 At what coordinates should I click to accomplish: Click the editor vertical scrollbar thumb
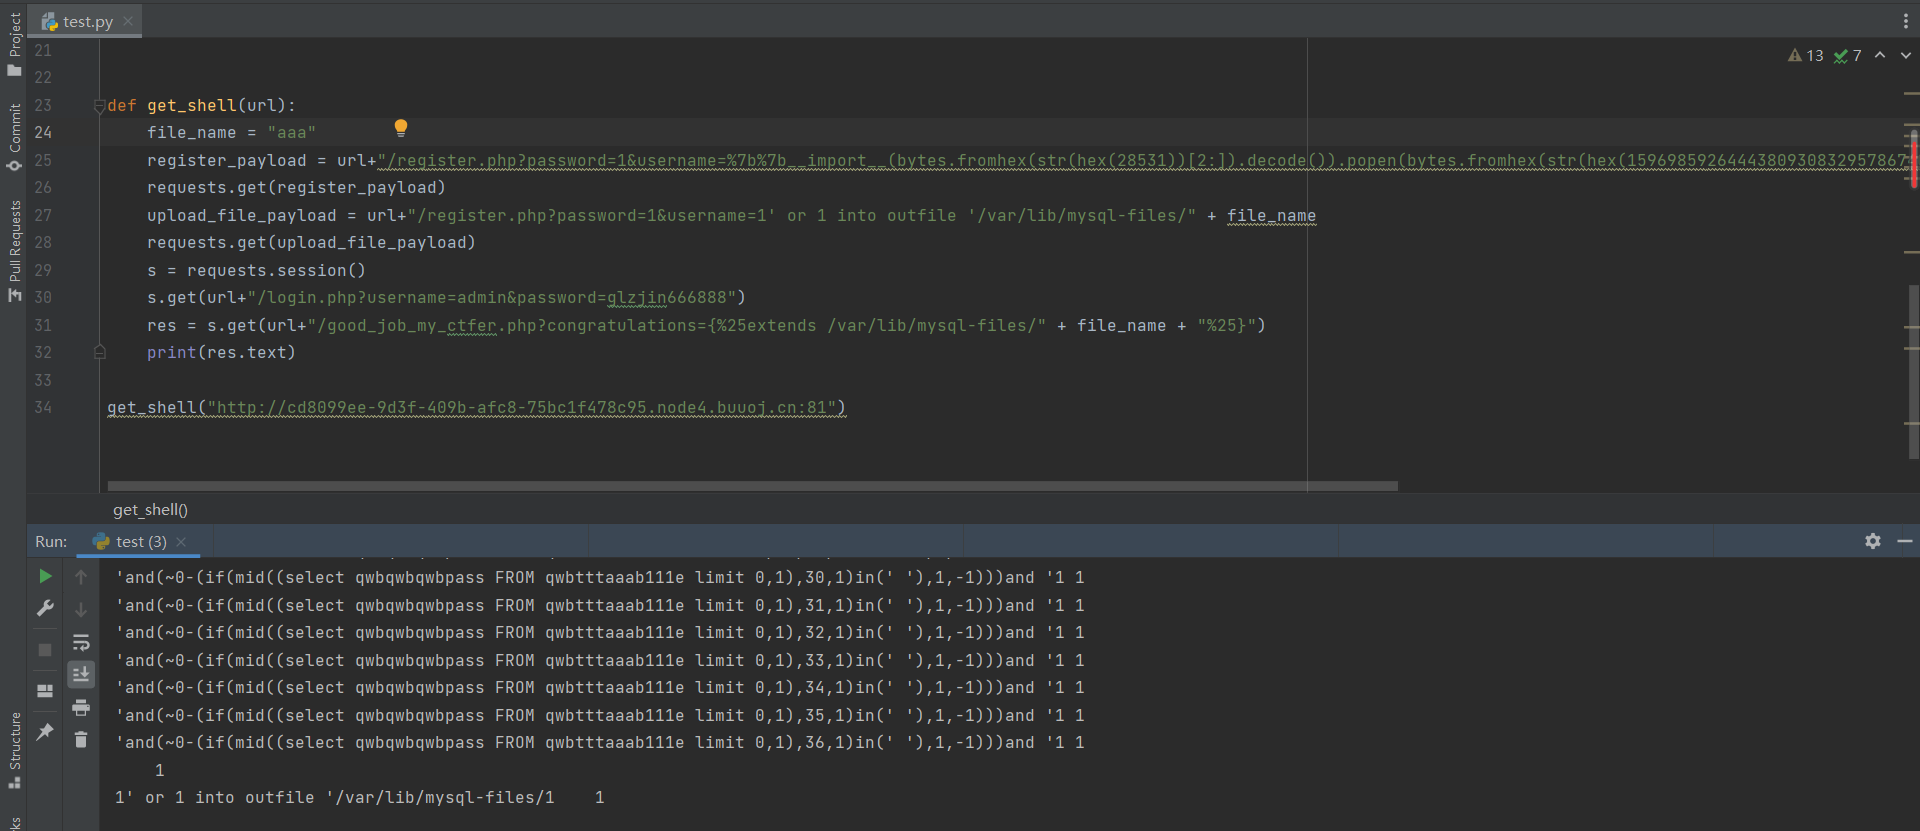1914,372
